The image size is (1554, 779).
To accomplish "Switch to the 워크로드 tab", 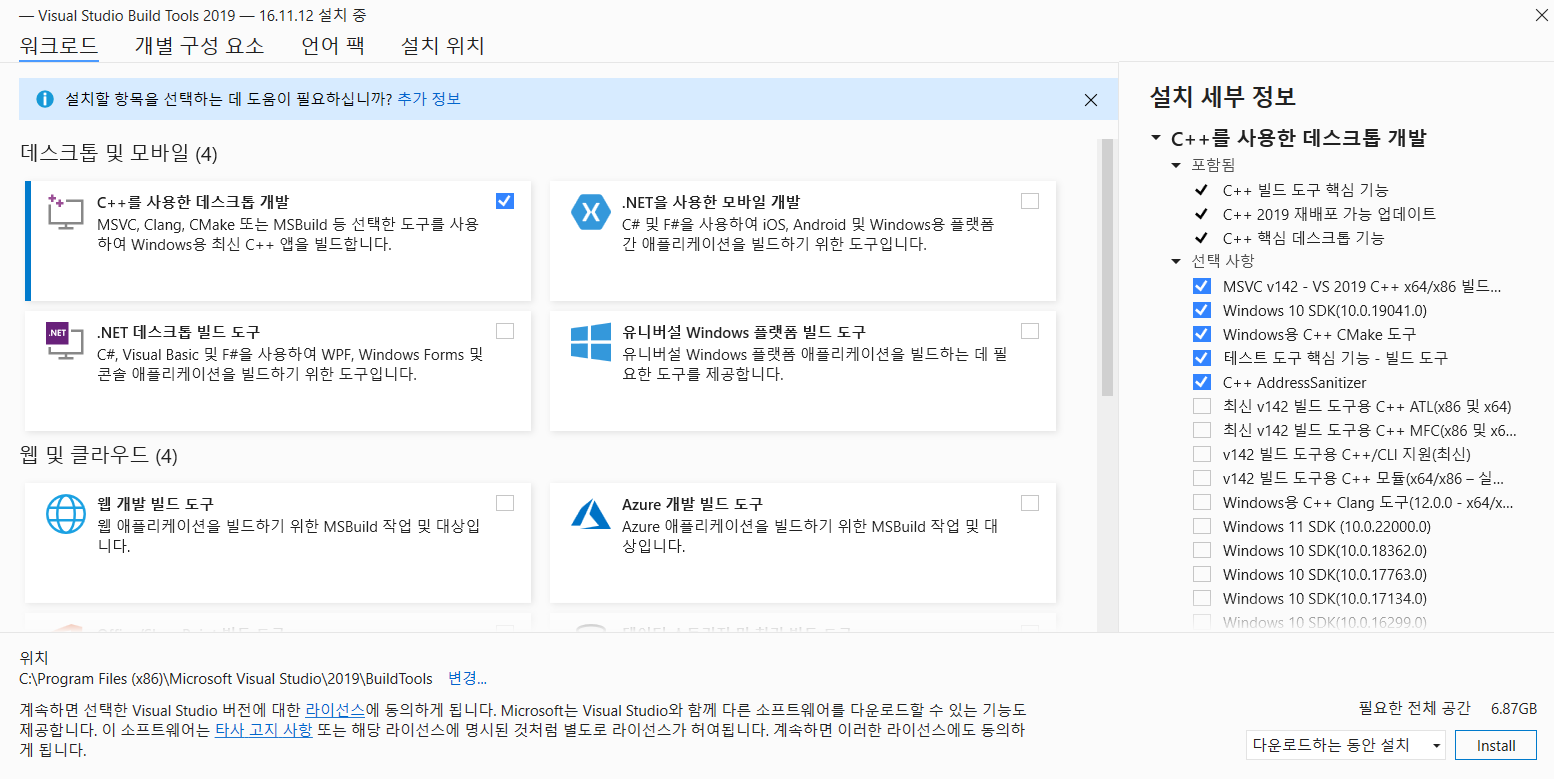I will (59, 46).
